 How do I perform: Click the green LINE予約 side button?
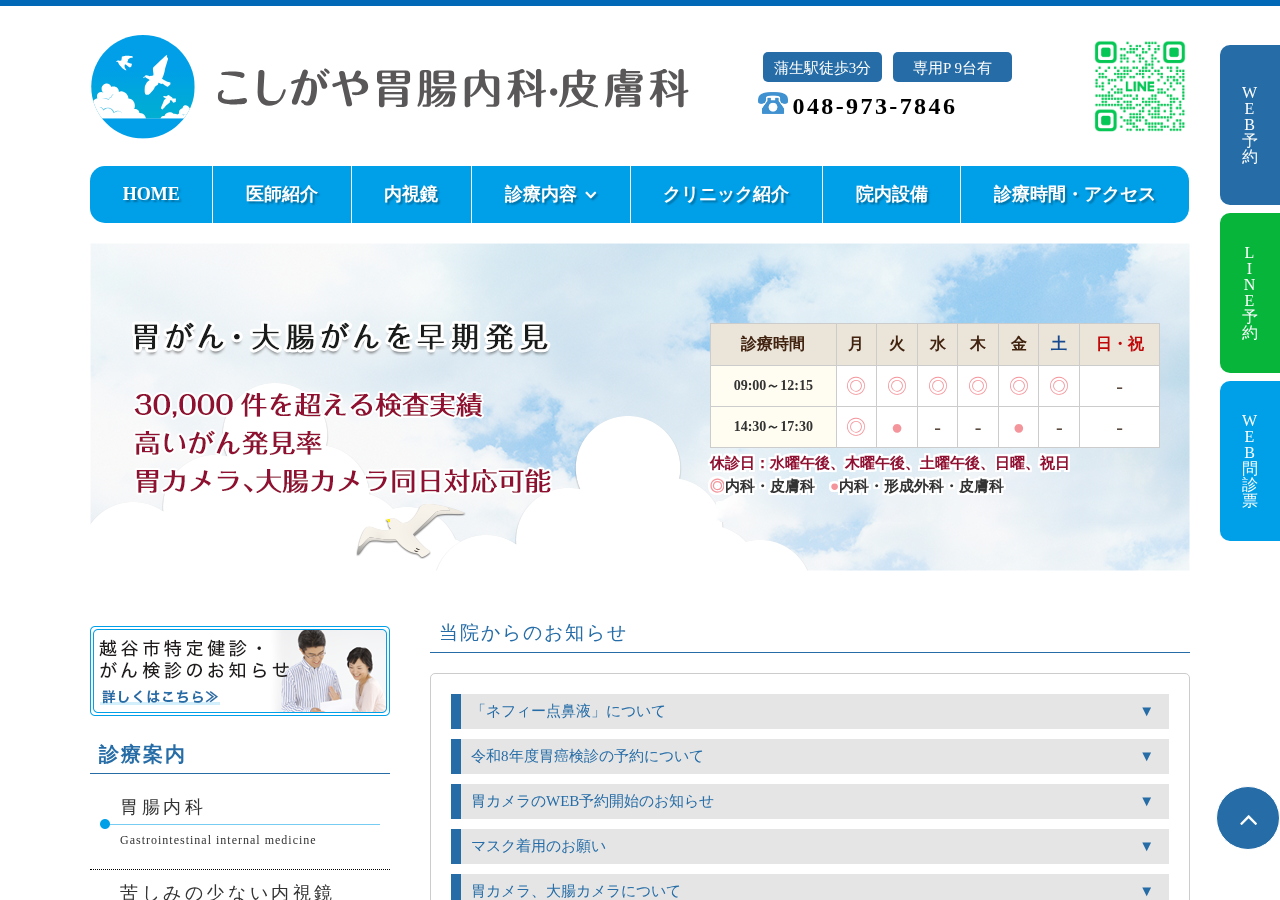click(1250, 293)
